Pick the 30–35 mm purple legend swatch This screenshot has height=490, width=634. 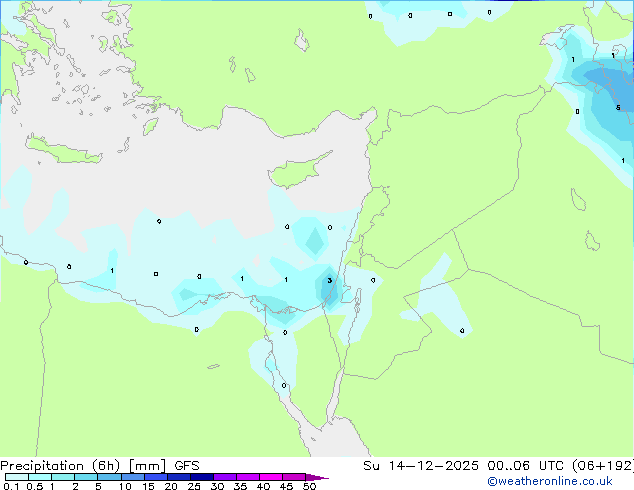(x=225, y=477)
